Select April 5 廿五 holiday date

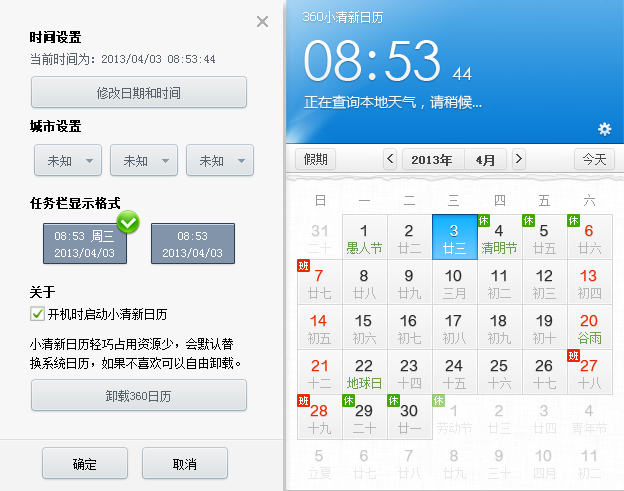point(544,237)
